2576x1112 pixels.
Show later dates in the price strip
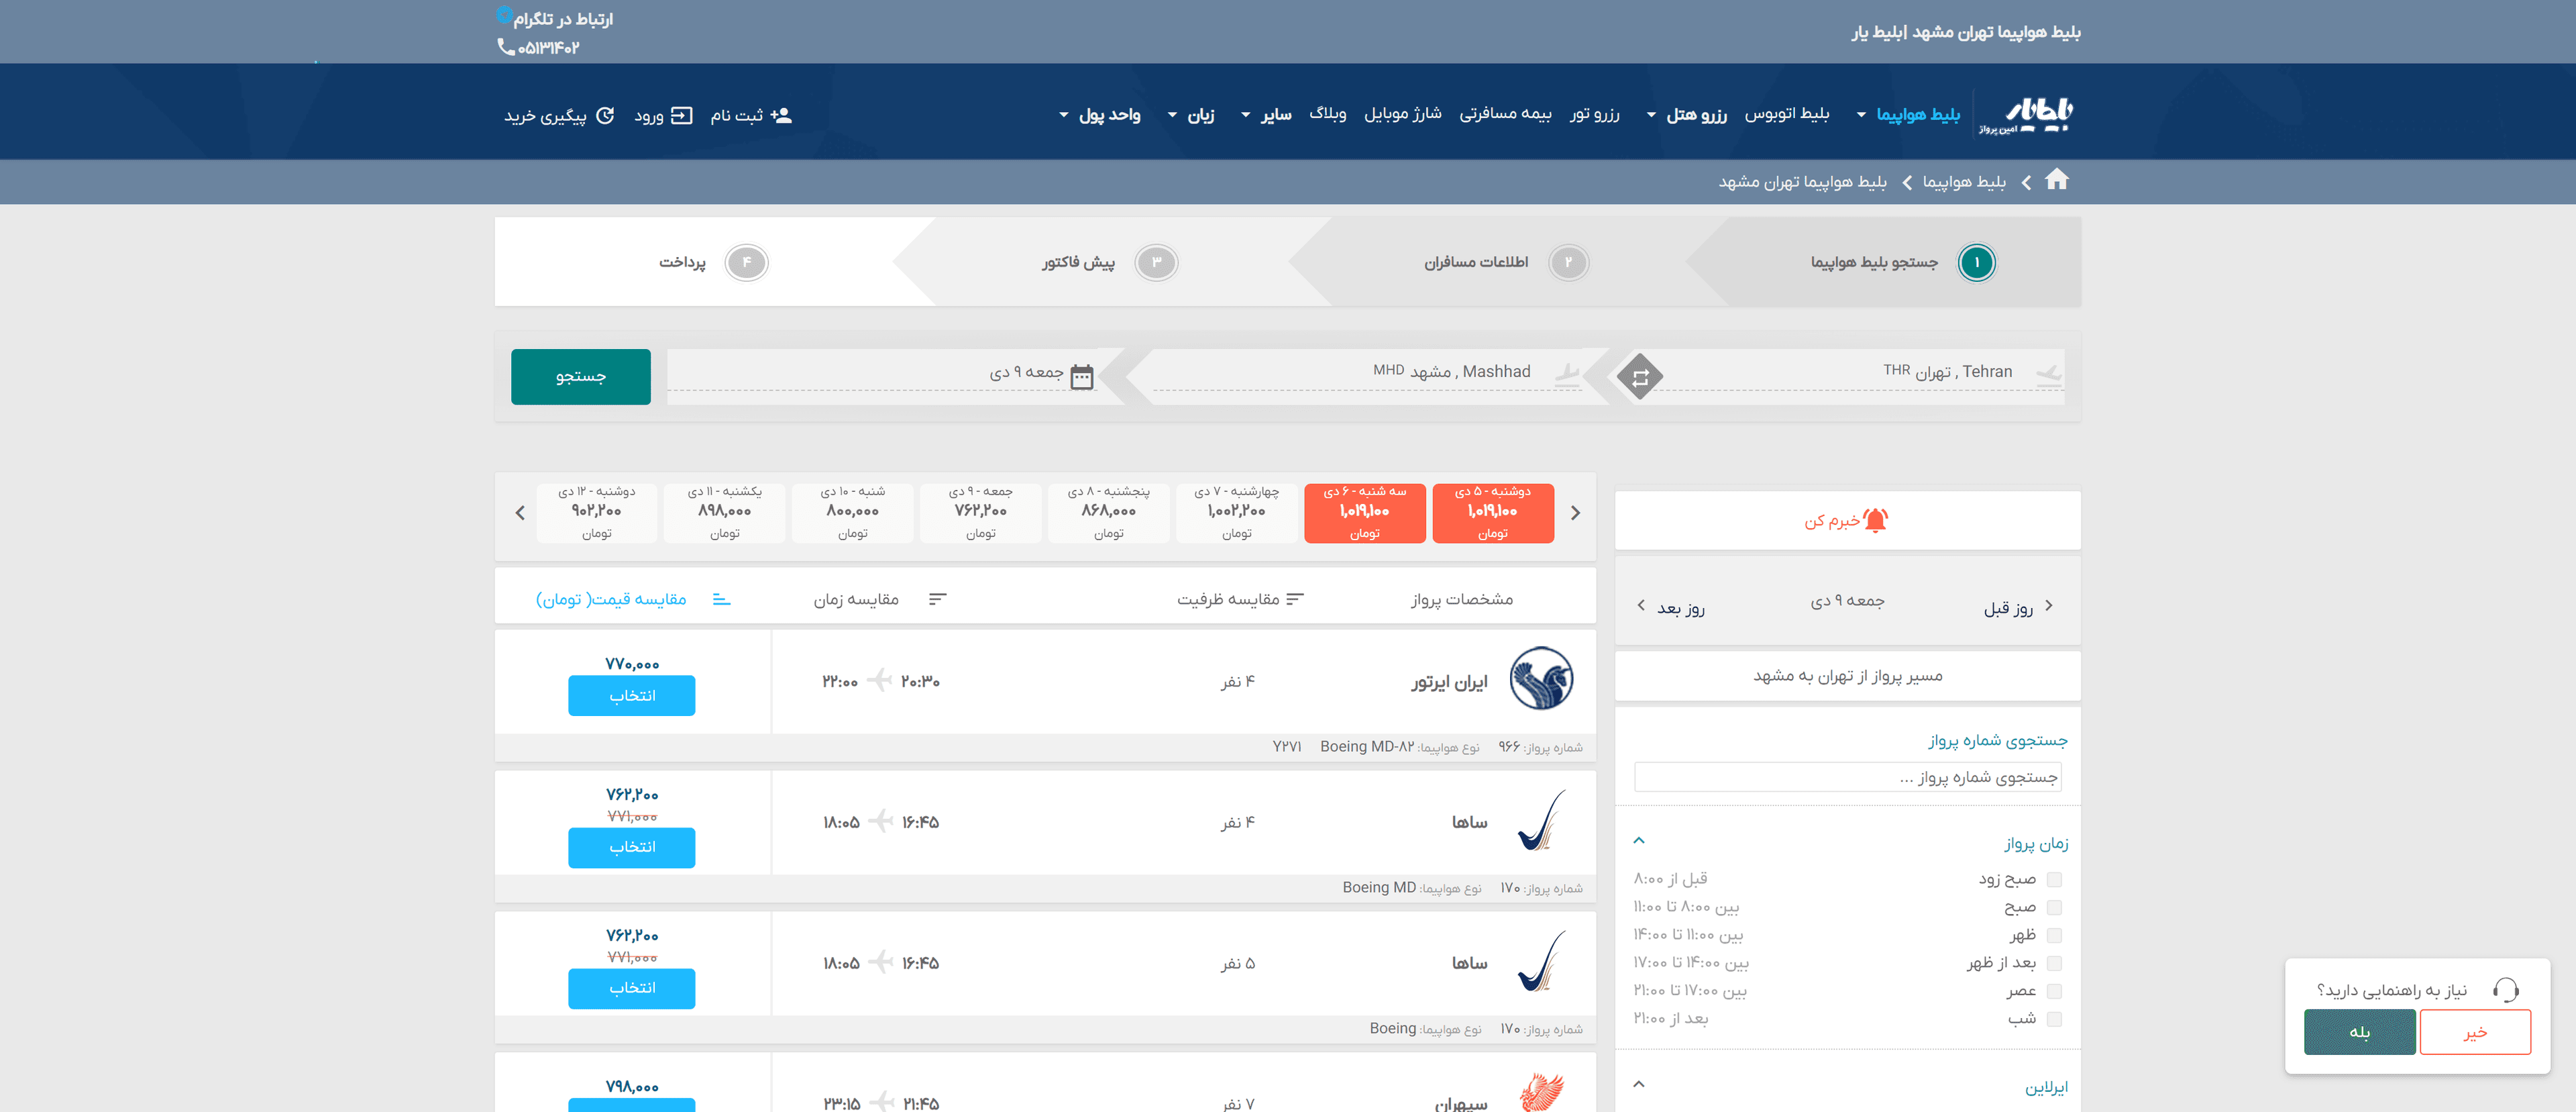[520, 513]
